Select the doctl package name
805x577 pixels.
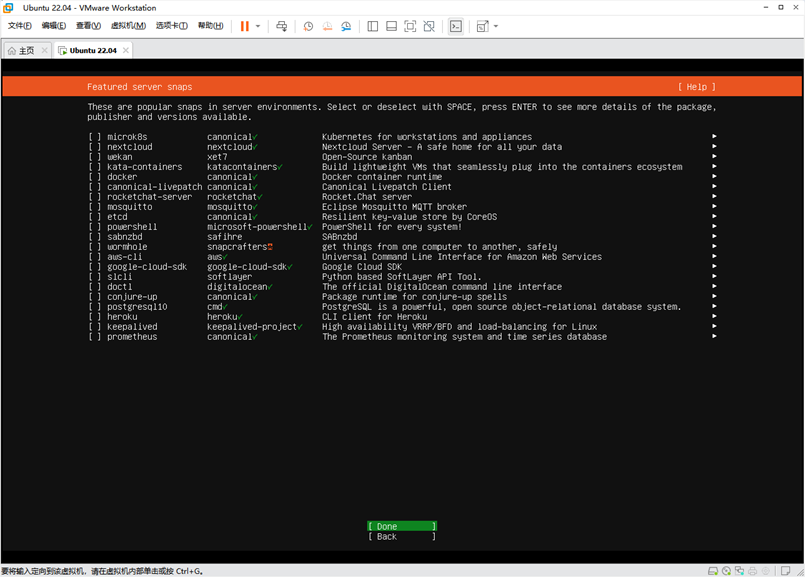120,287
